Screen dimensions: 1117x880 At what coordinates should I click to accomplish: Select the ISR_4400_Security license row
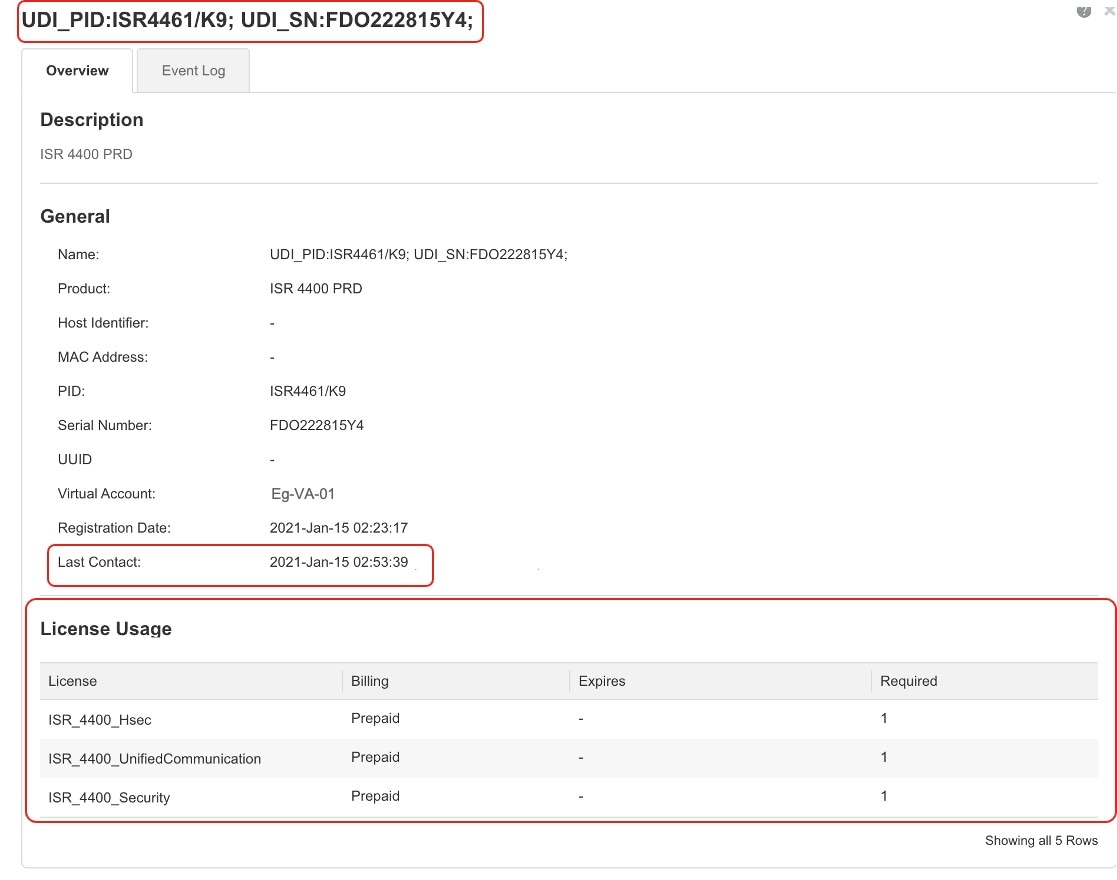click(568, 797)
